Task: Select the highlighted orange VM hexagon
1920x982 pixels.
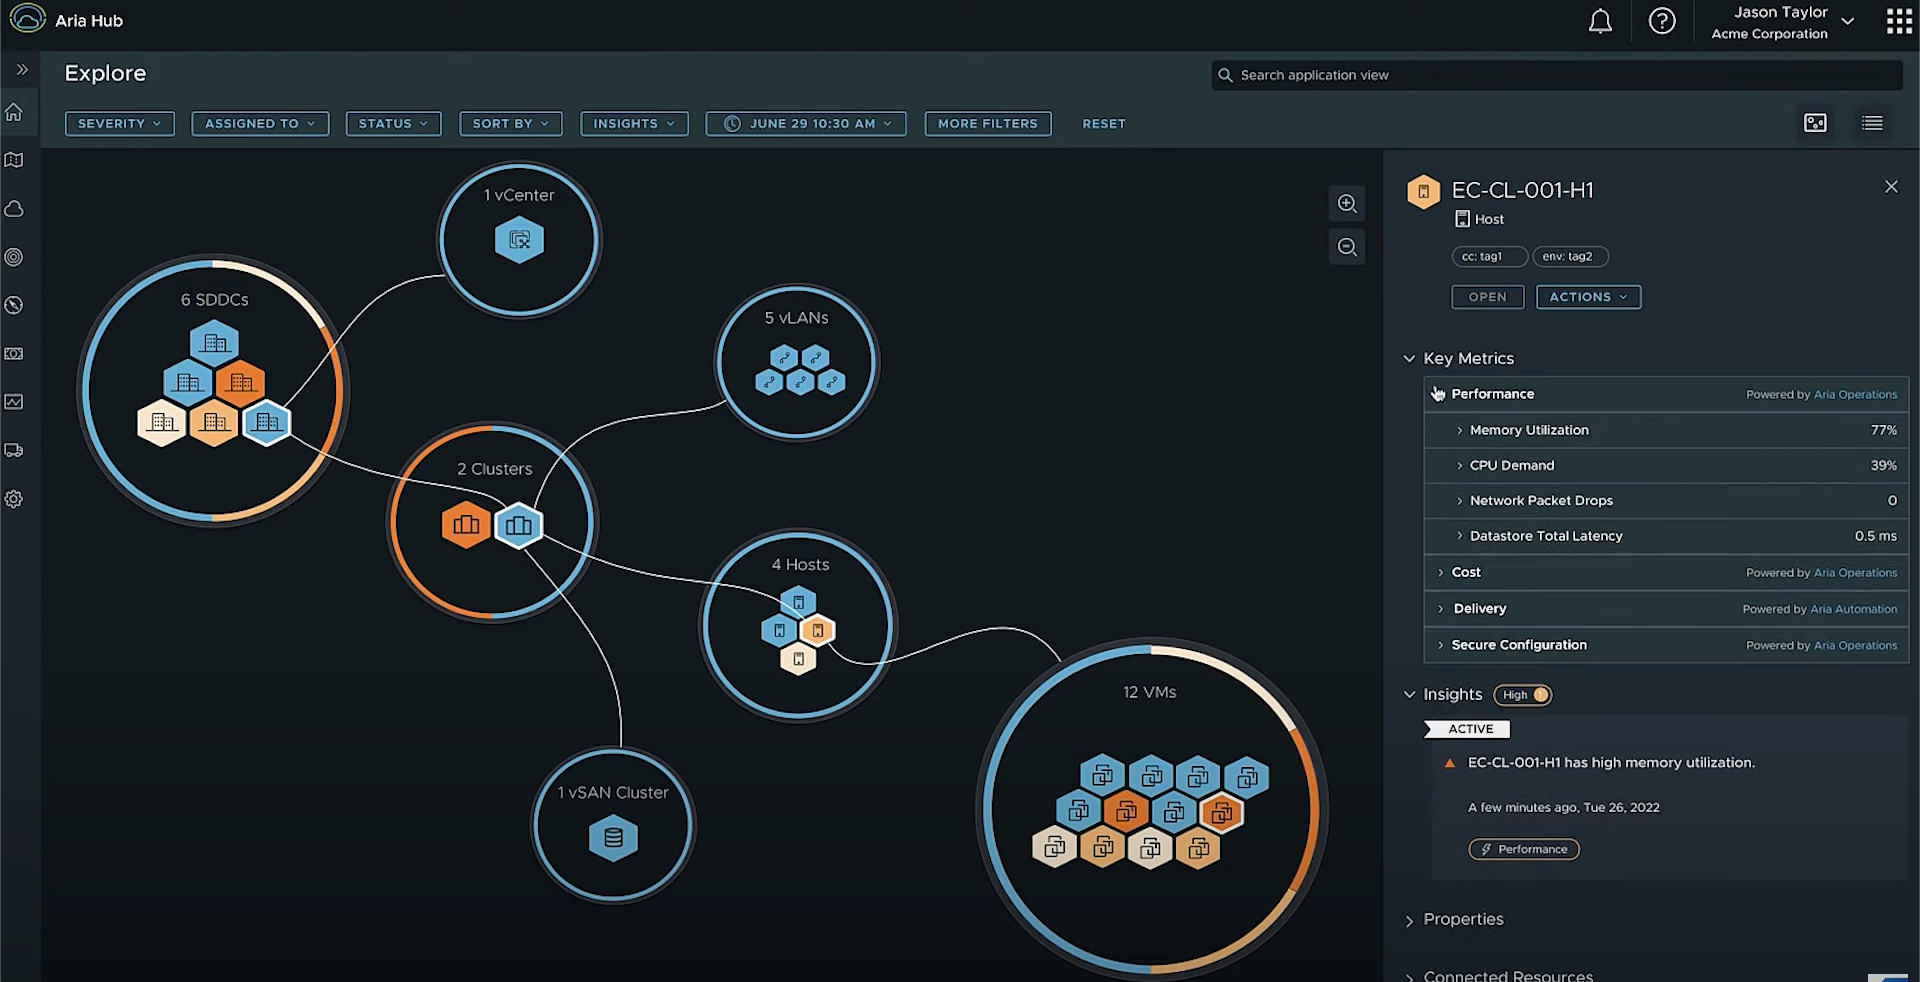Action: 1221,813
